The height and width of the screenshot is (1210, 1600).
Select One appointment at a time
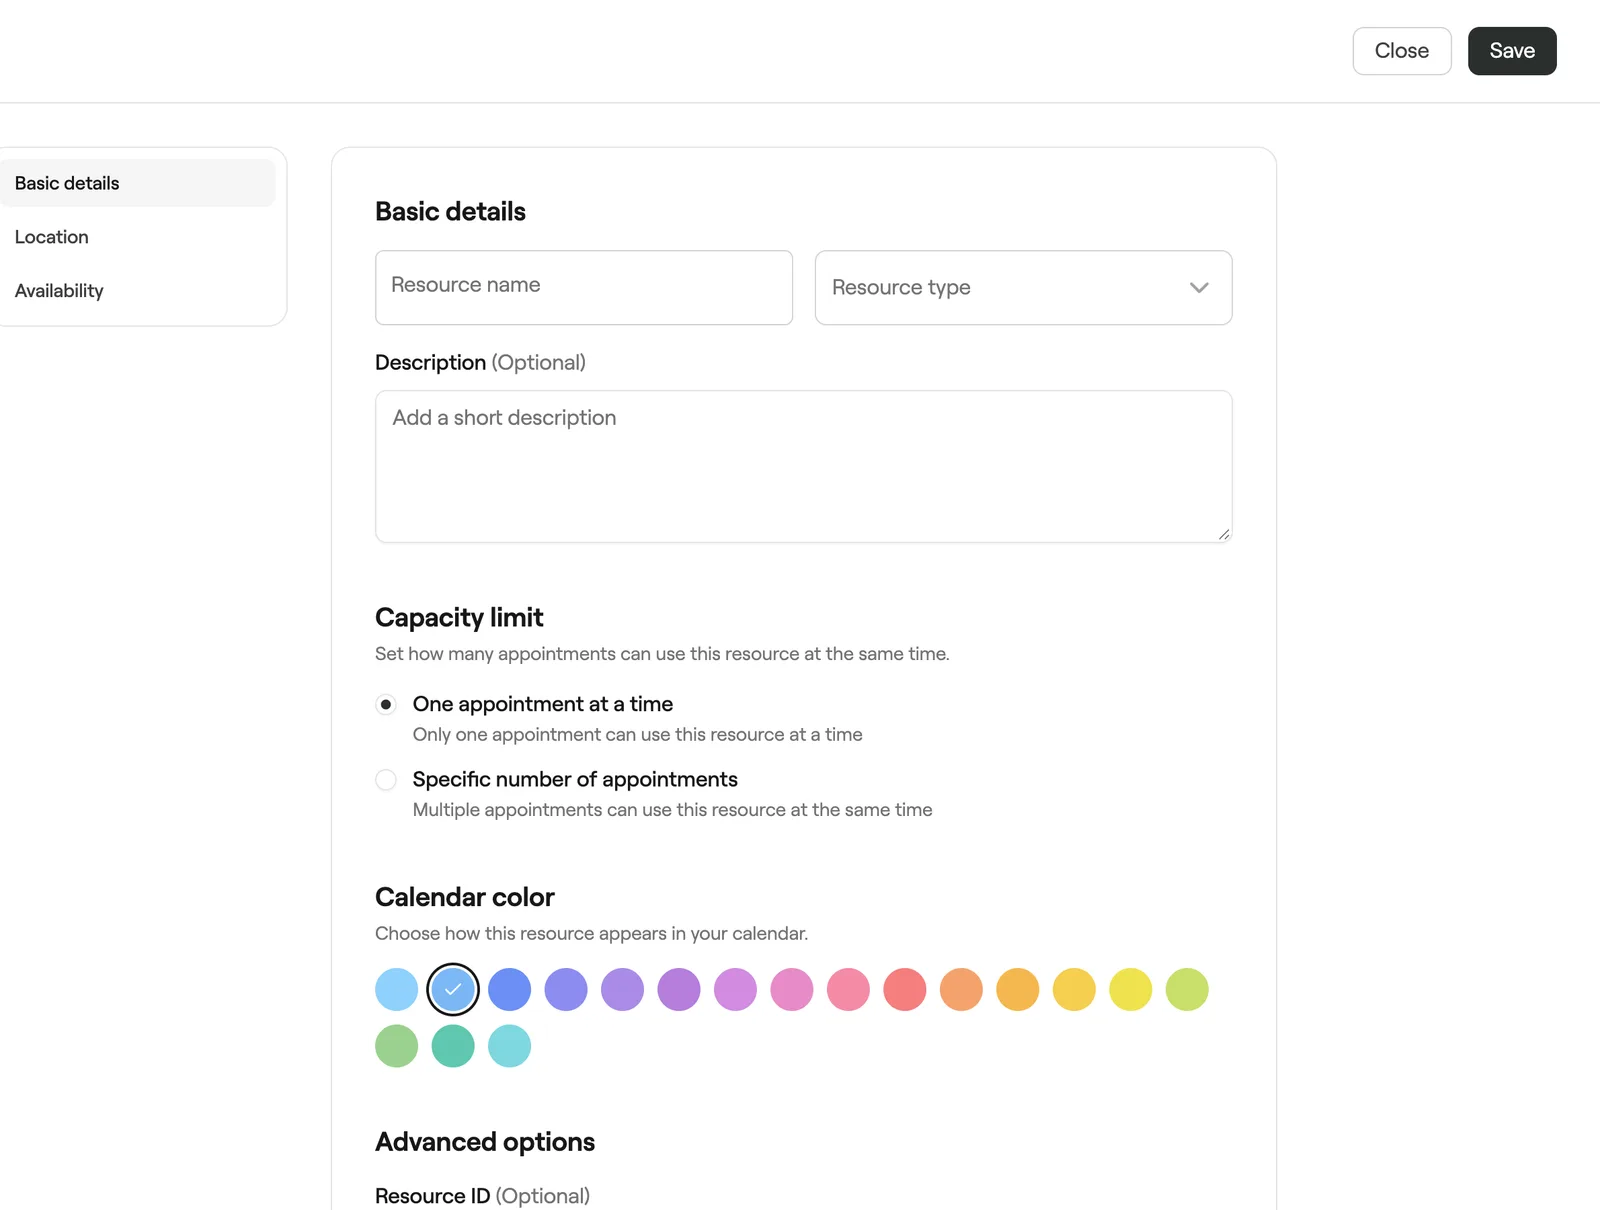point(386,705)
